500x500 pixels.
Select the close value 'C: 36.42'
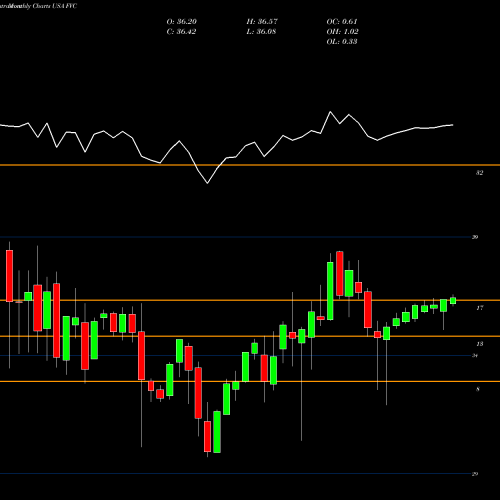point(181,32)
